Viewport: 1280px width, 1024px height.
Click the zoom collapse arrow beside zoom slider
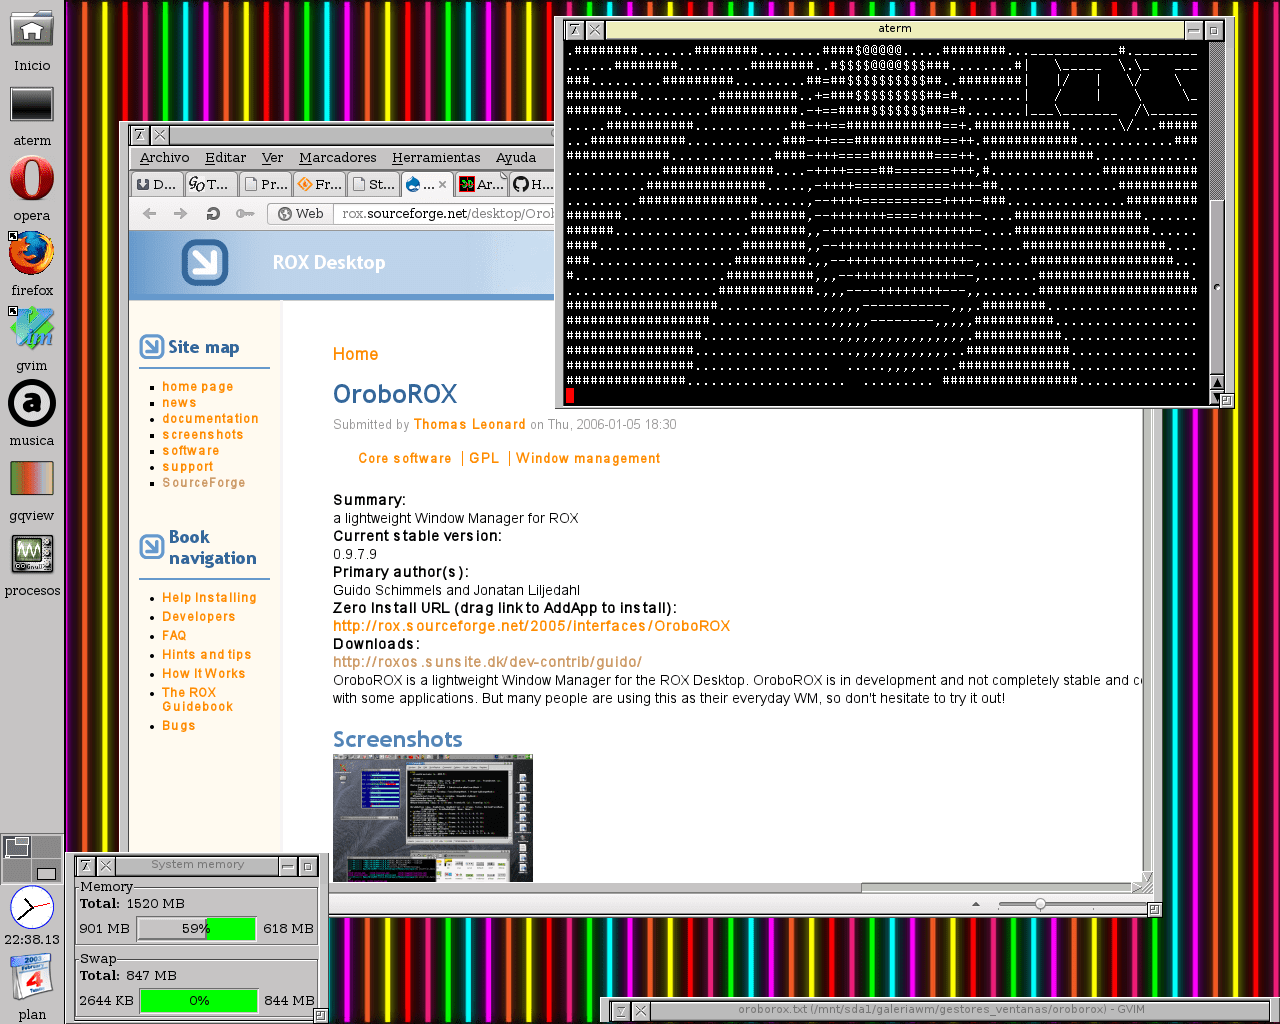(976, 904)
